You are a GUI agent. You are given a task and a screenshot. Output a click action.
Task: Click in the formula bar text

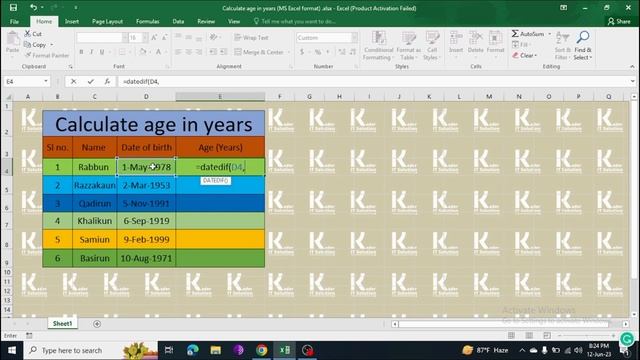coord(141,82)
